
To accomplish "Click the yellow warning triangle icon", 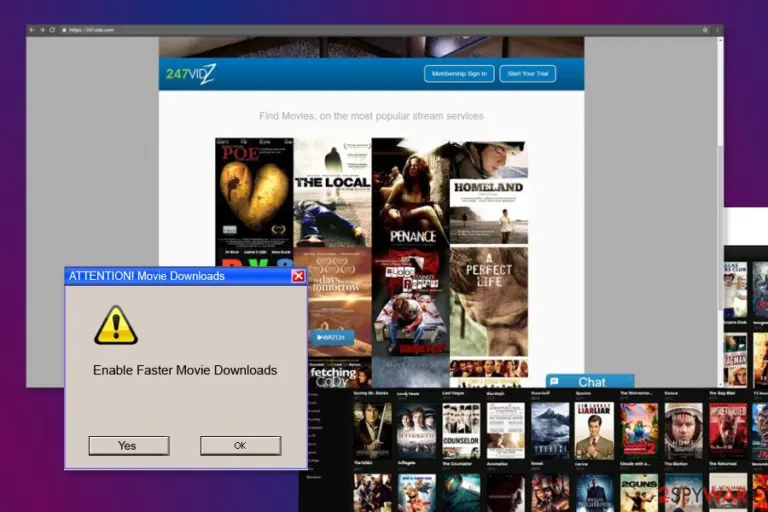I will click(x=116, y=325).
